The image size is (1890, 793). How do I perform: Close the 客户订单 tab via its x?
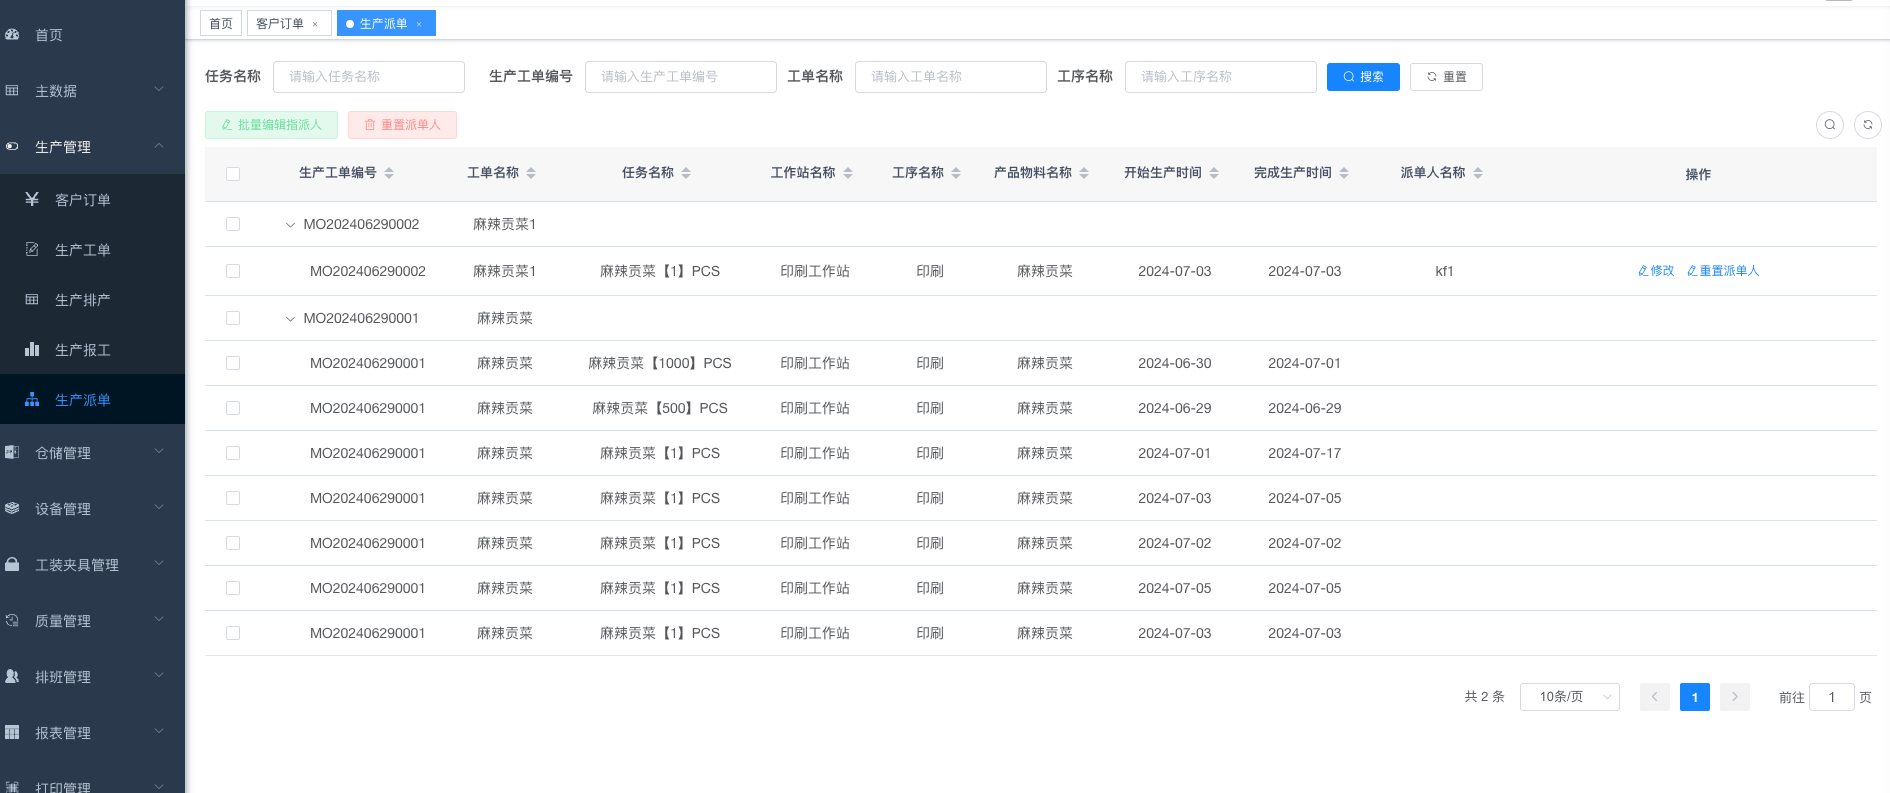(x=315, y=24)
